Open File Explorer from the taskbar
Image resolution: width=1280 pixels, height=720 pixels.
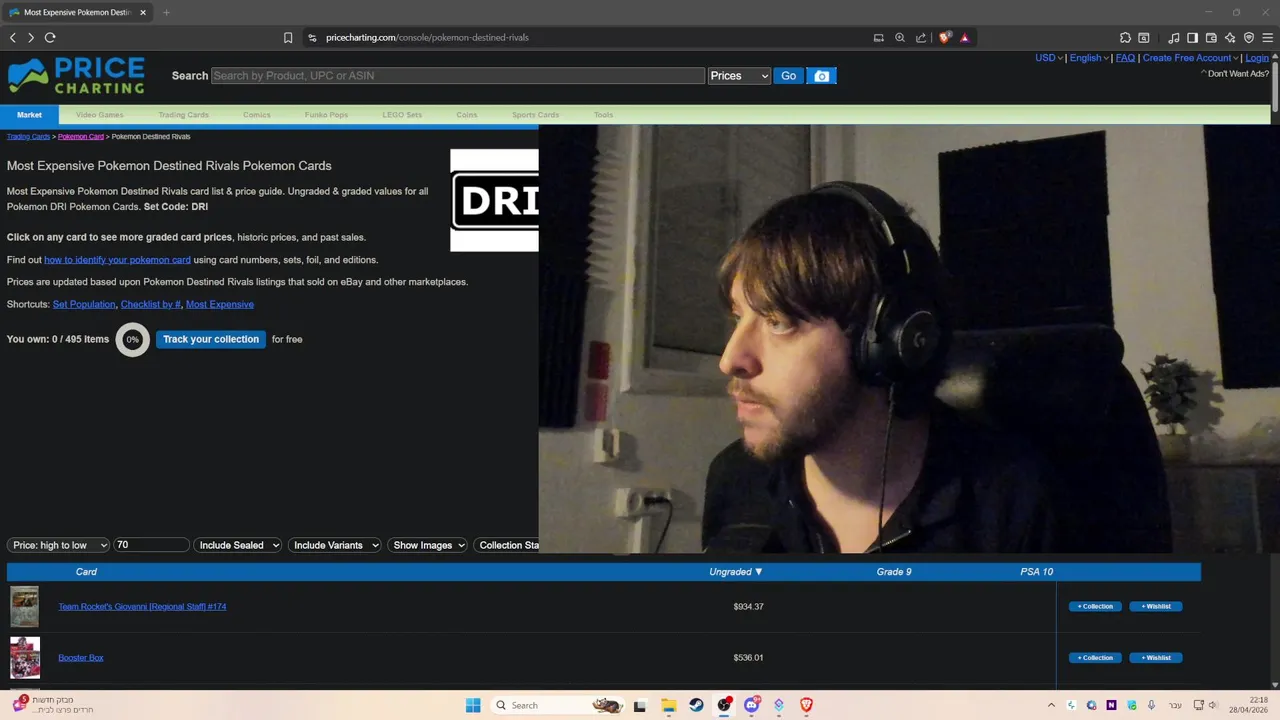[668, 705]
